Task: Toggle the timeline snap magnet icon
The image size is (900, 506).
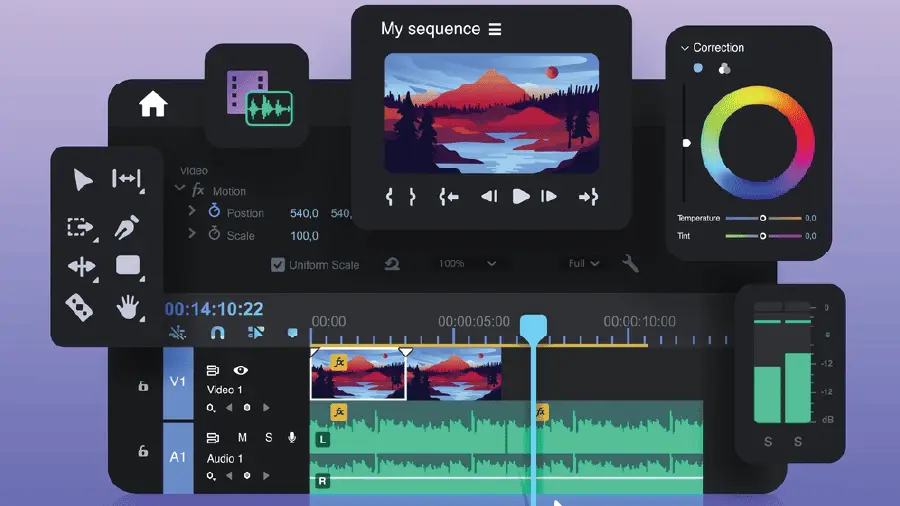Action: [217, 333]
